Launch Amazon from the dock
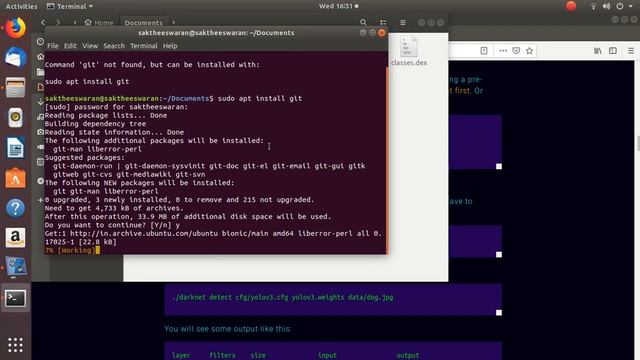This screenshot has width=640, height=360. 15,238
